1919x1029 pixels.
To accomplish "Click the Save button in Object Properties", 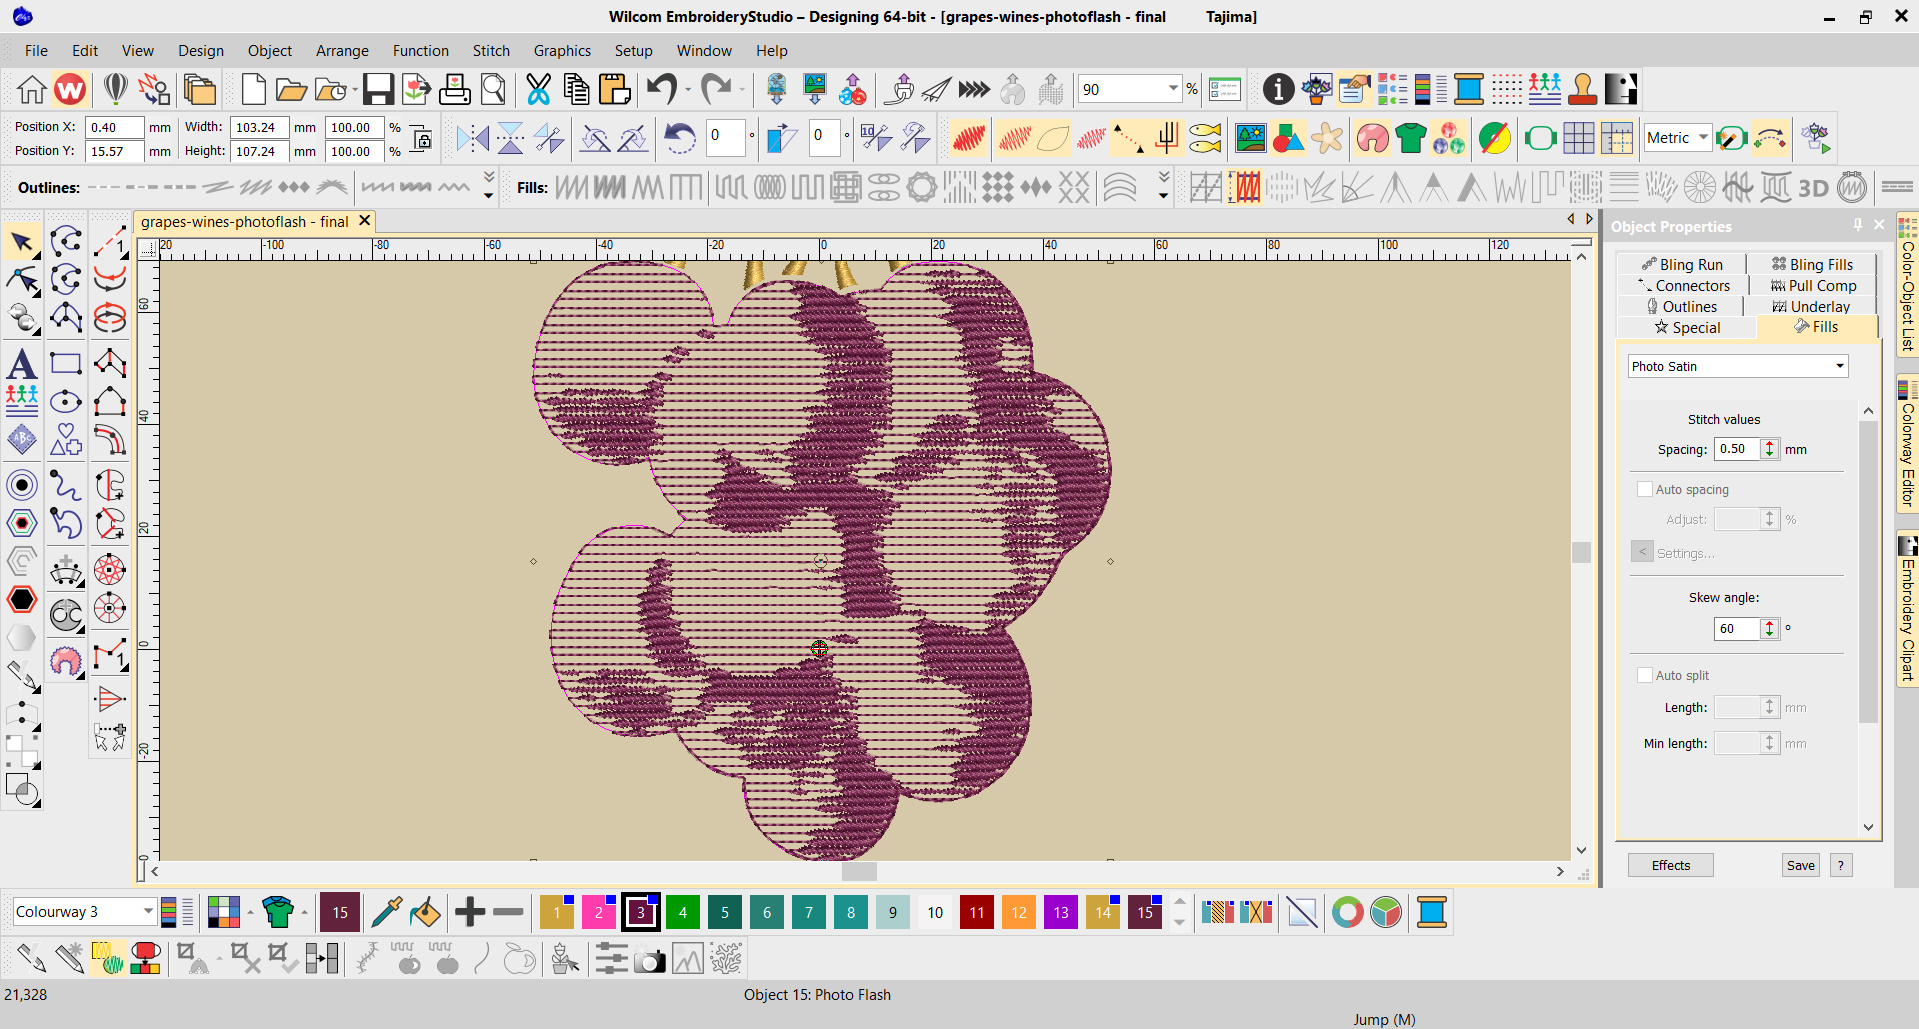I will click(1800, 865).
